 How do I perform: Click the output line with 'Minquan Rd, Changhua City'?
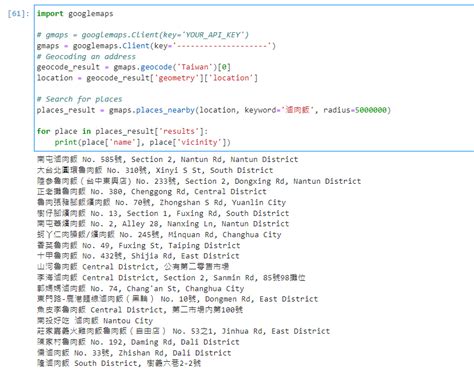(159, 235)
